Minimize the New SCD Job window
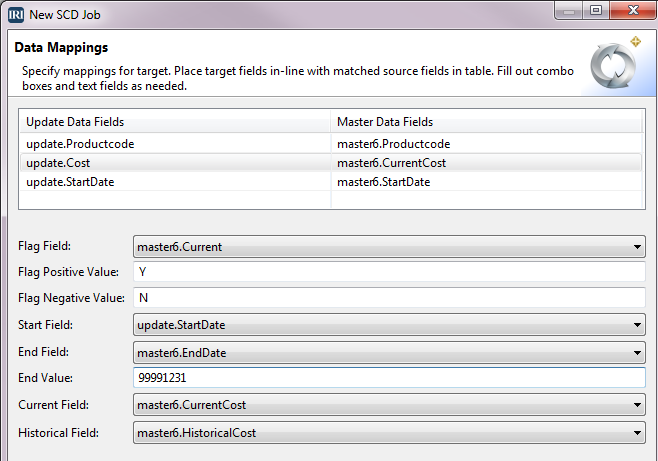The width and height of the screenshot is (658, 461). pos(569,10)
